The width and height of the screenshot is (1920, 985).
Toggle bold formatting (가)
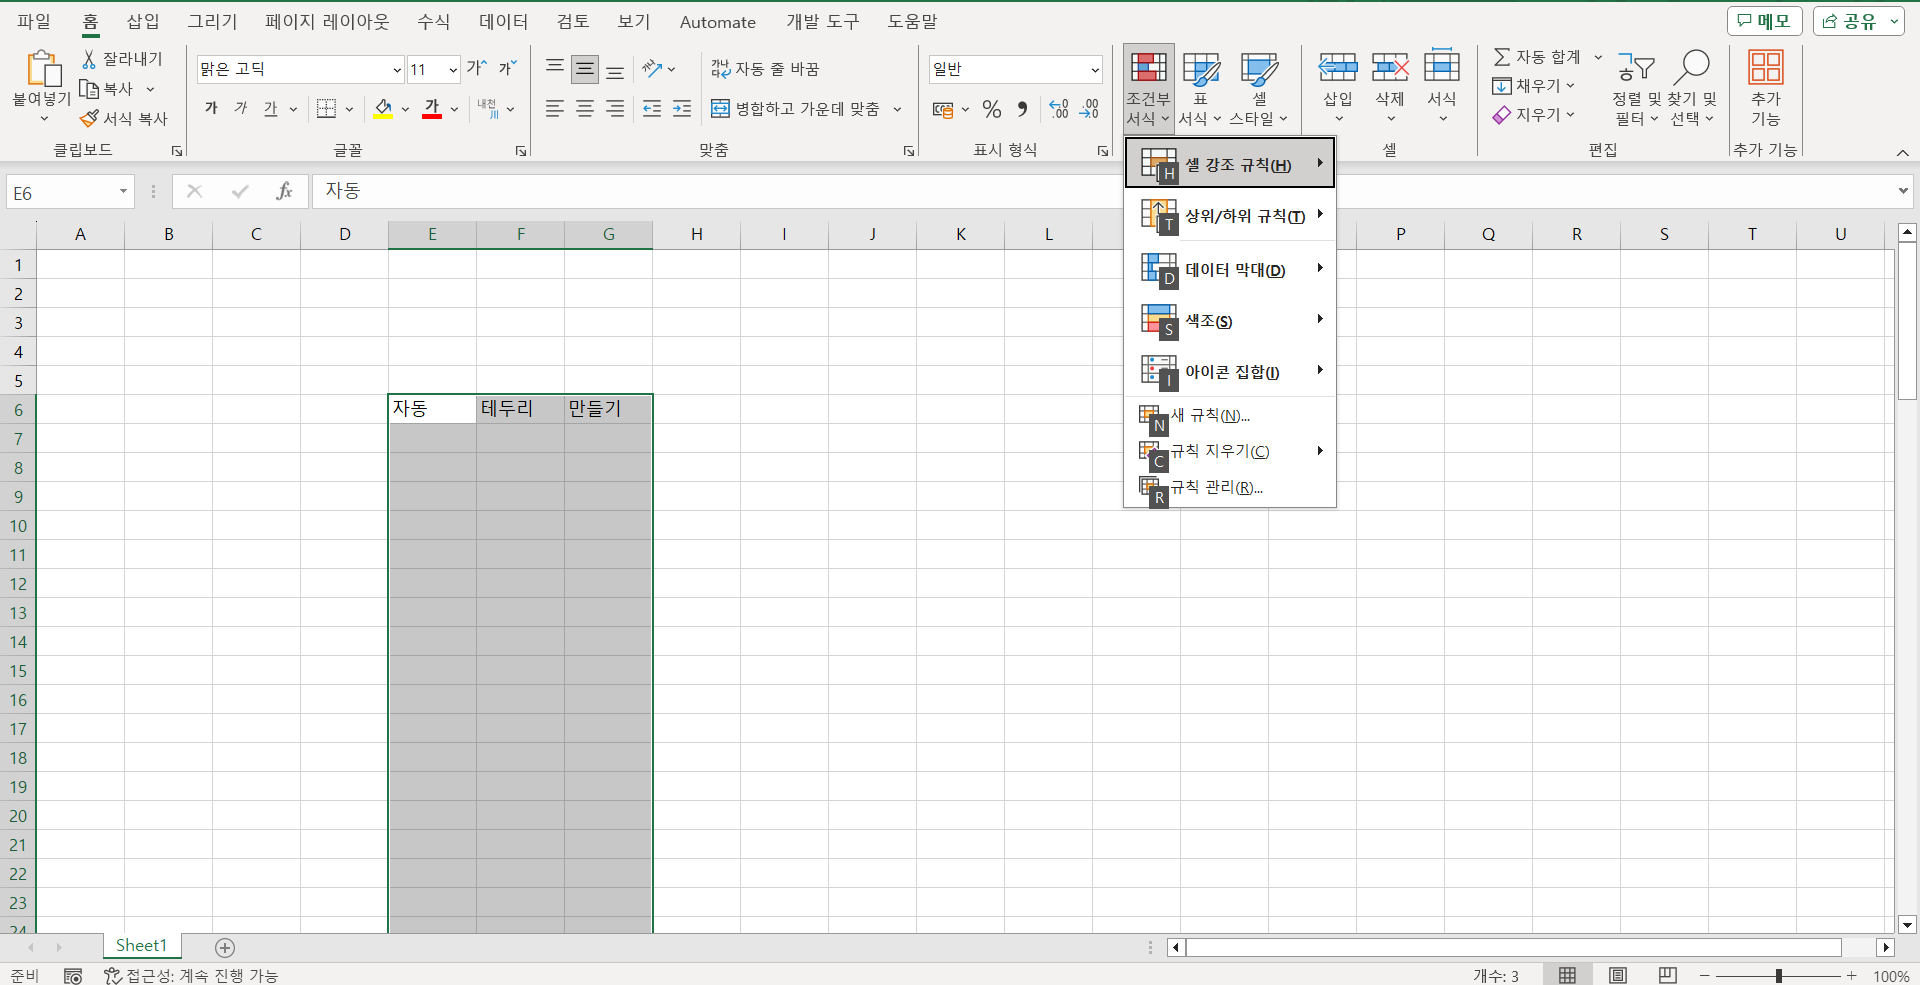click(211, 108)
